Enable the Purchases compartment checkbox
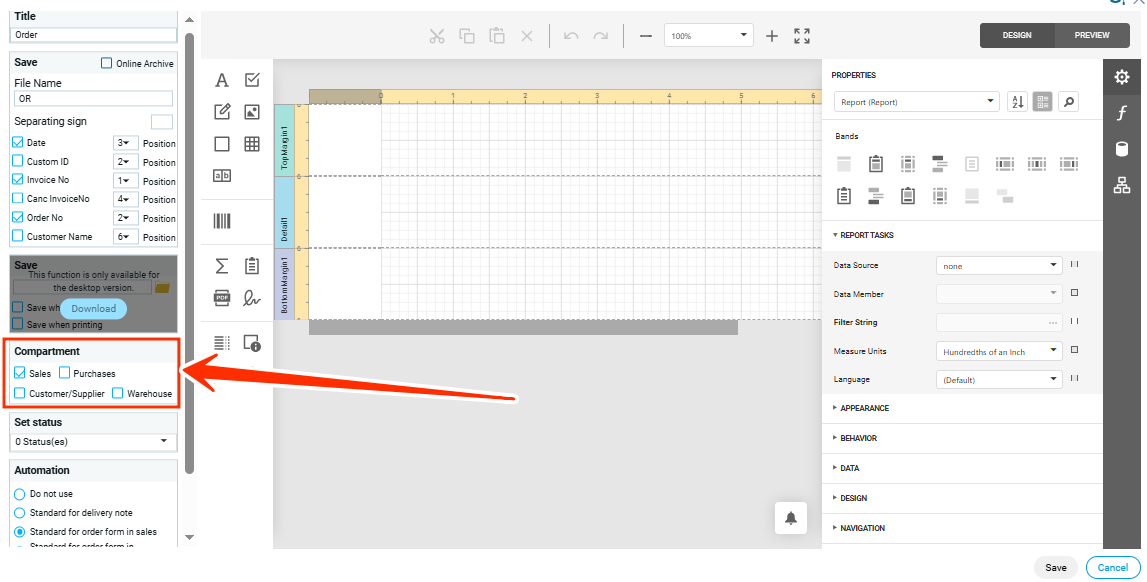The width and height of the screenshot is (1147, 582). point(65,373)
